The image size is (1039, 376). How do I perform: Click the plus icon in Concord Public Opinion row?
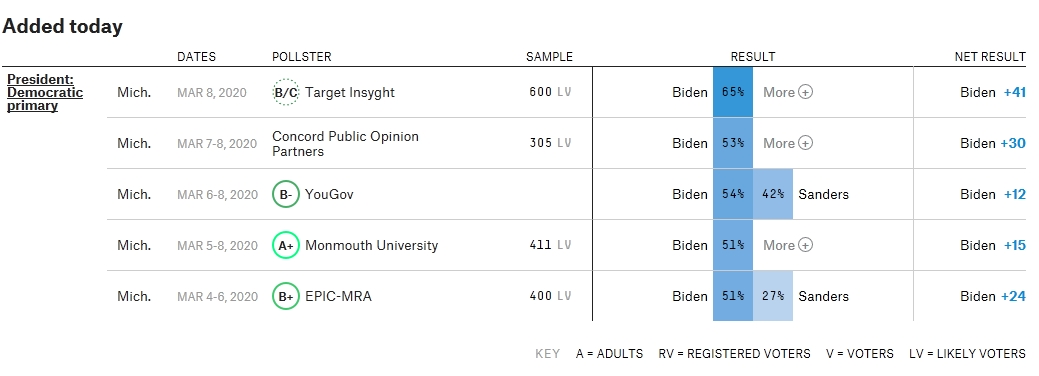pyautogui.click(x=805, y=143)
